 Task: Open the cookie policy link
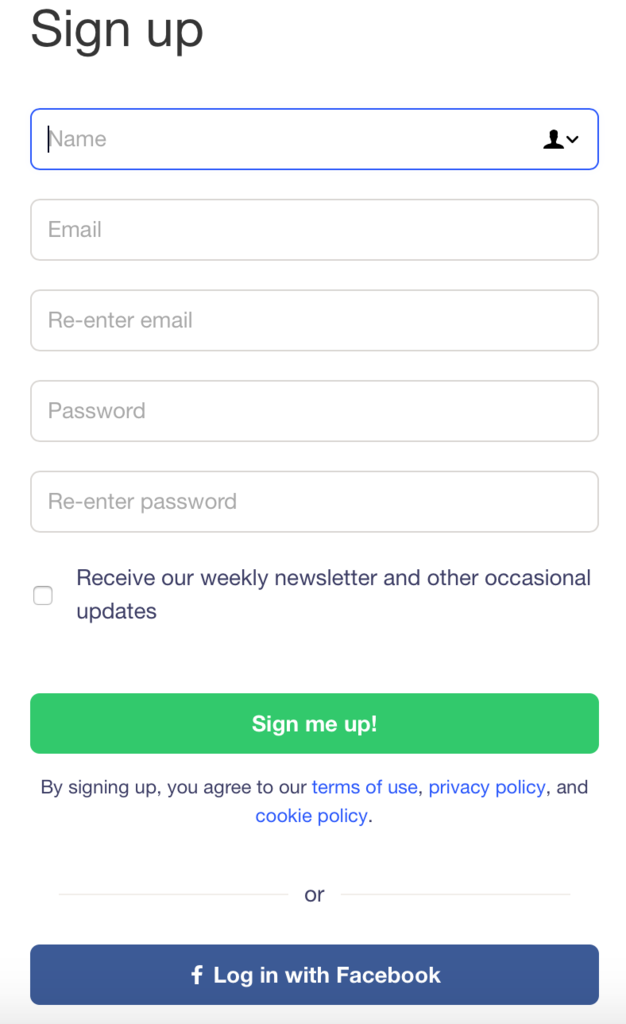click(311, 816)
